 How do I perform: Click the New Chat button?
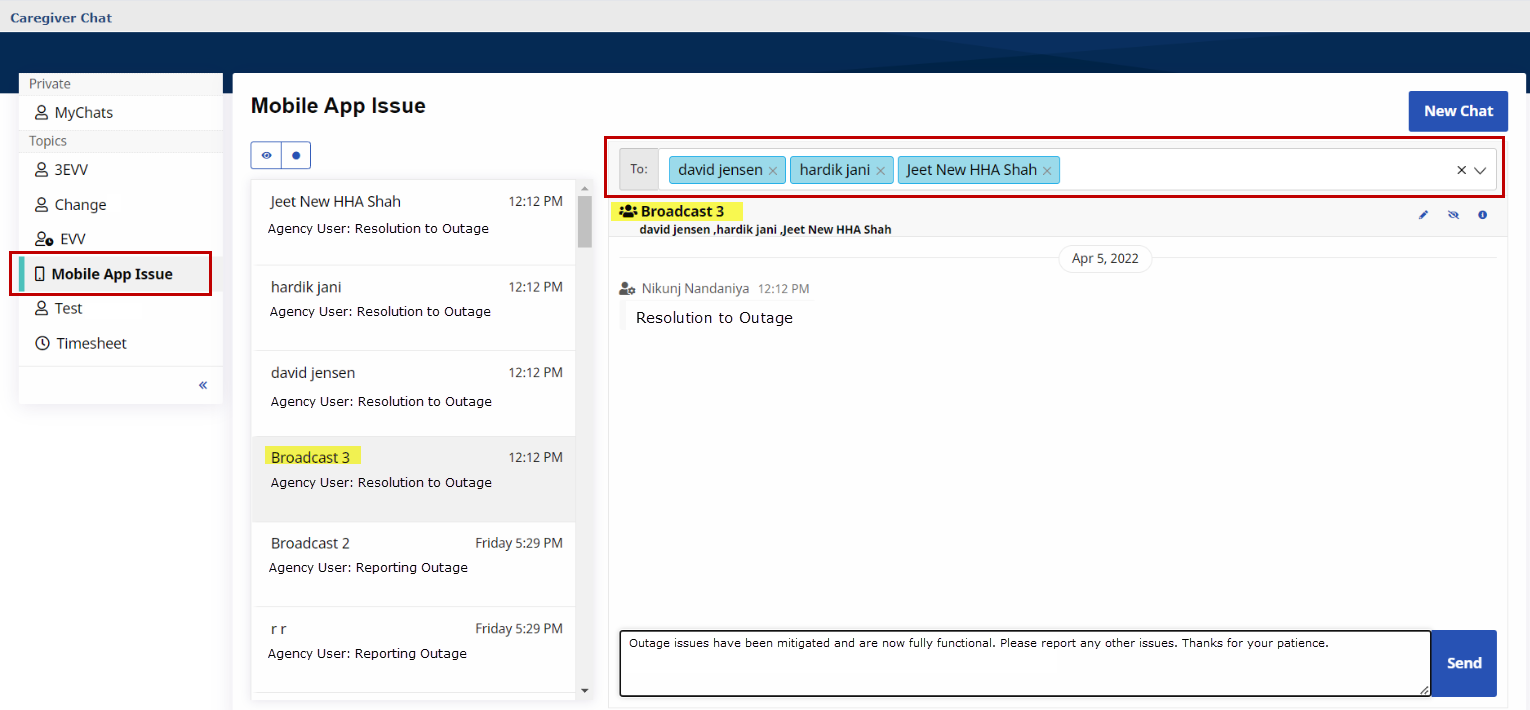pos(1457,111)
